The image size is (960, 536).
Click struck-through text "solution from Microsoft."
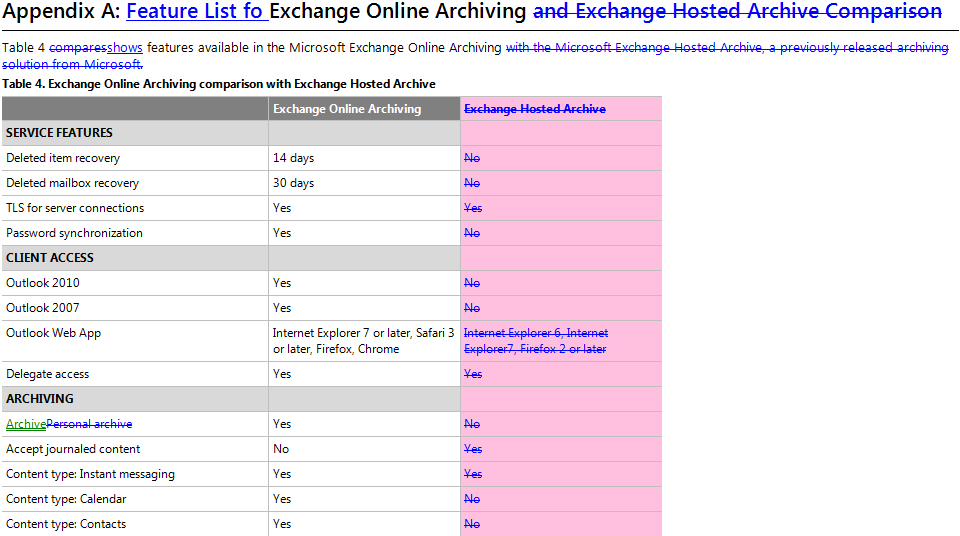pyautogui.click(x=72, y=64)
